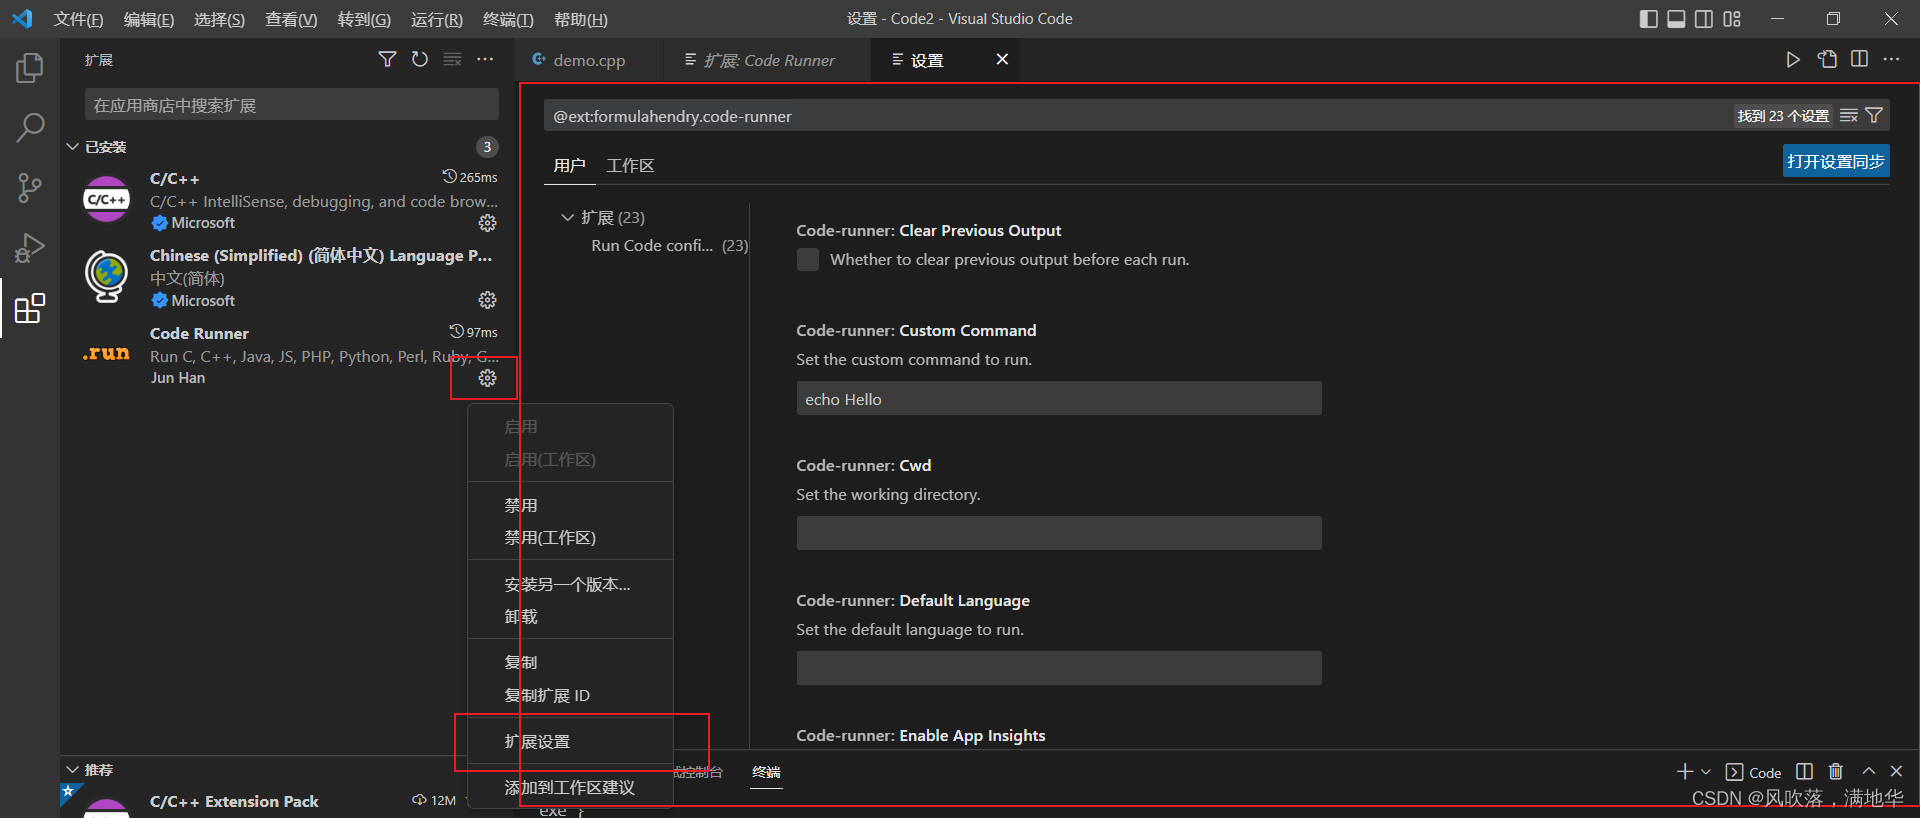Refresh the extensions list

point(420,60)
